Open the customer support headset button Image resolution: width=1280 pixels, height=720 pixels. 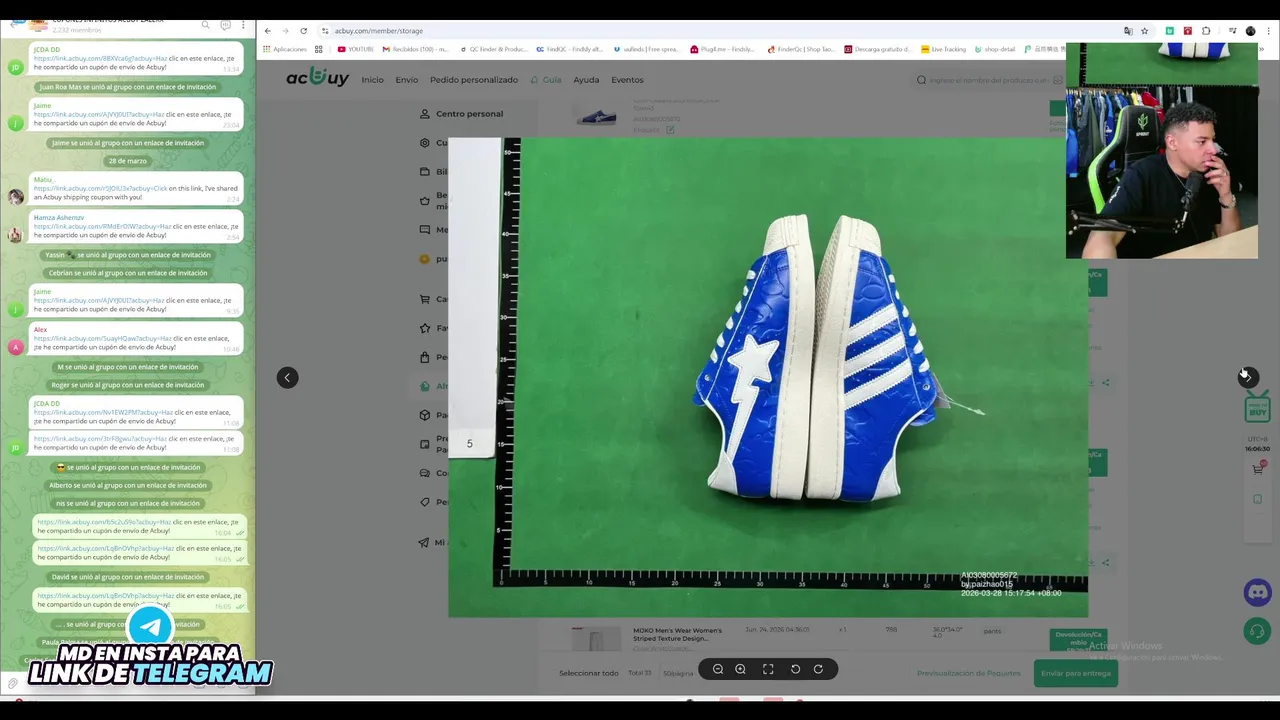pyautogui.click(x=1257, y=631)
